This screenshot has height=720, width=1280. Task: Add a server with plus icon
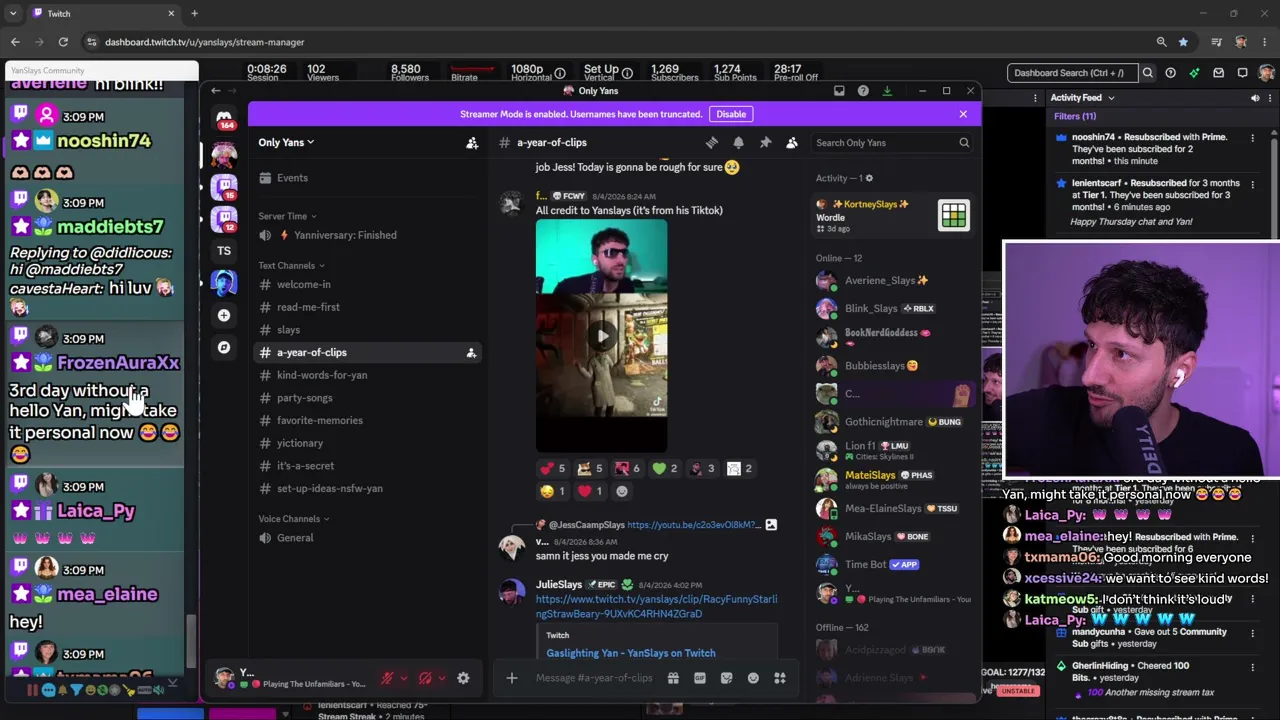point(224,315)
